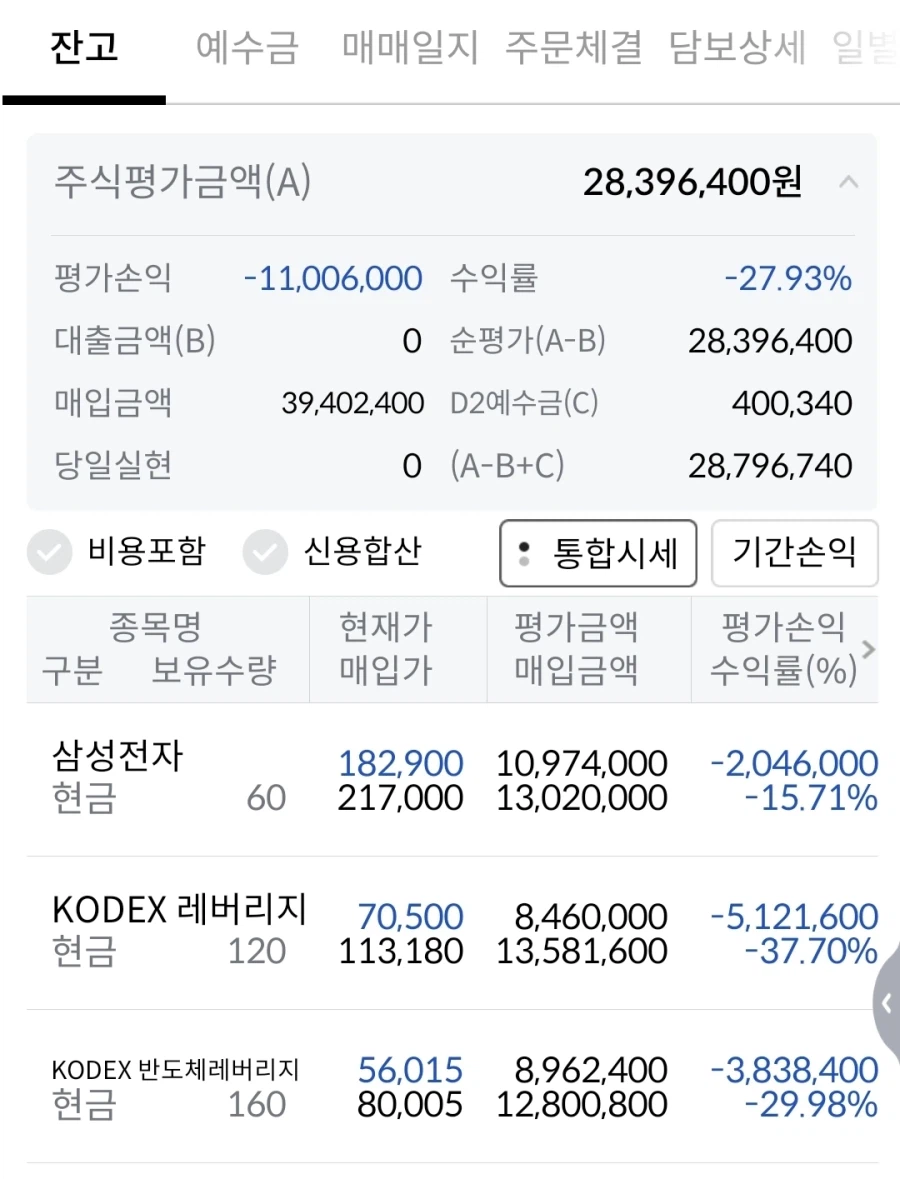Click the 통합시세 button
This screenshot has width=900, height=1179.
[x=597, y=552]
